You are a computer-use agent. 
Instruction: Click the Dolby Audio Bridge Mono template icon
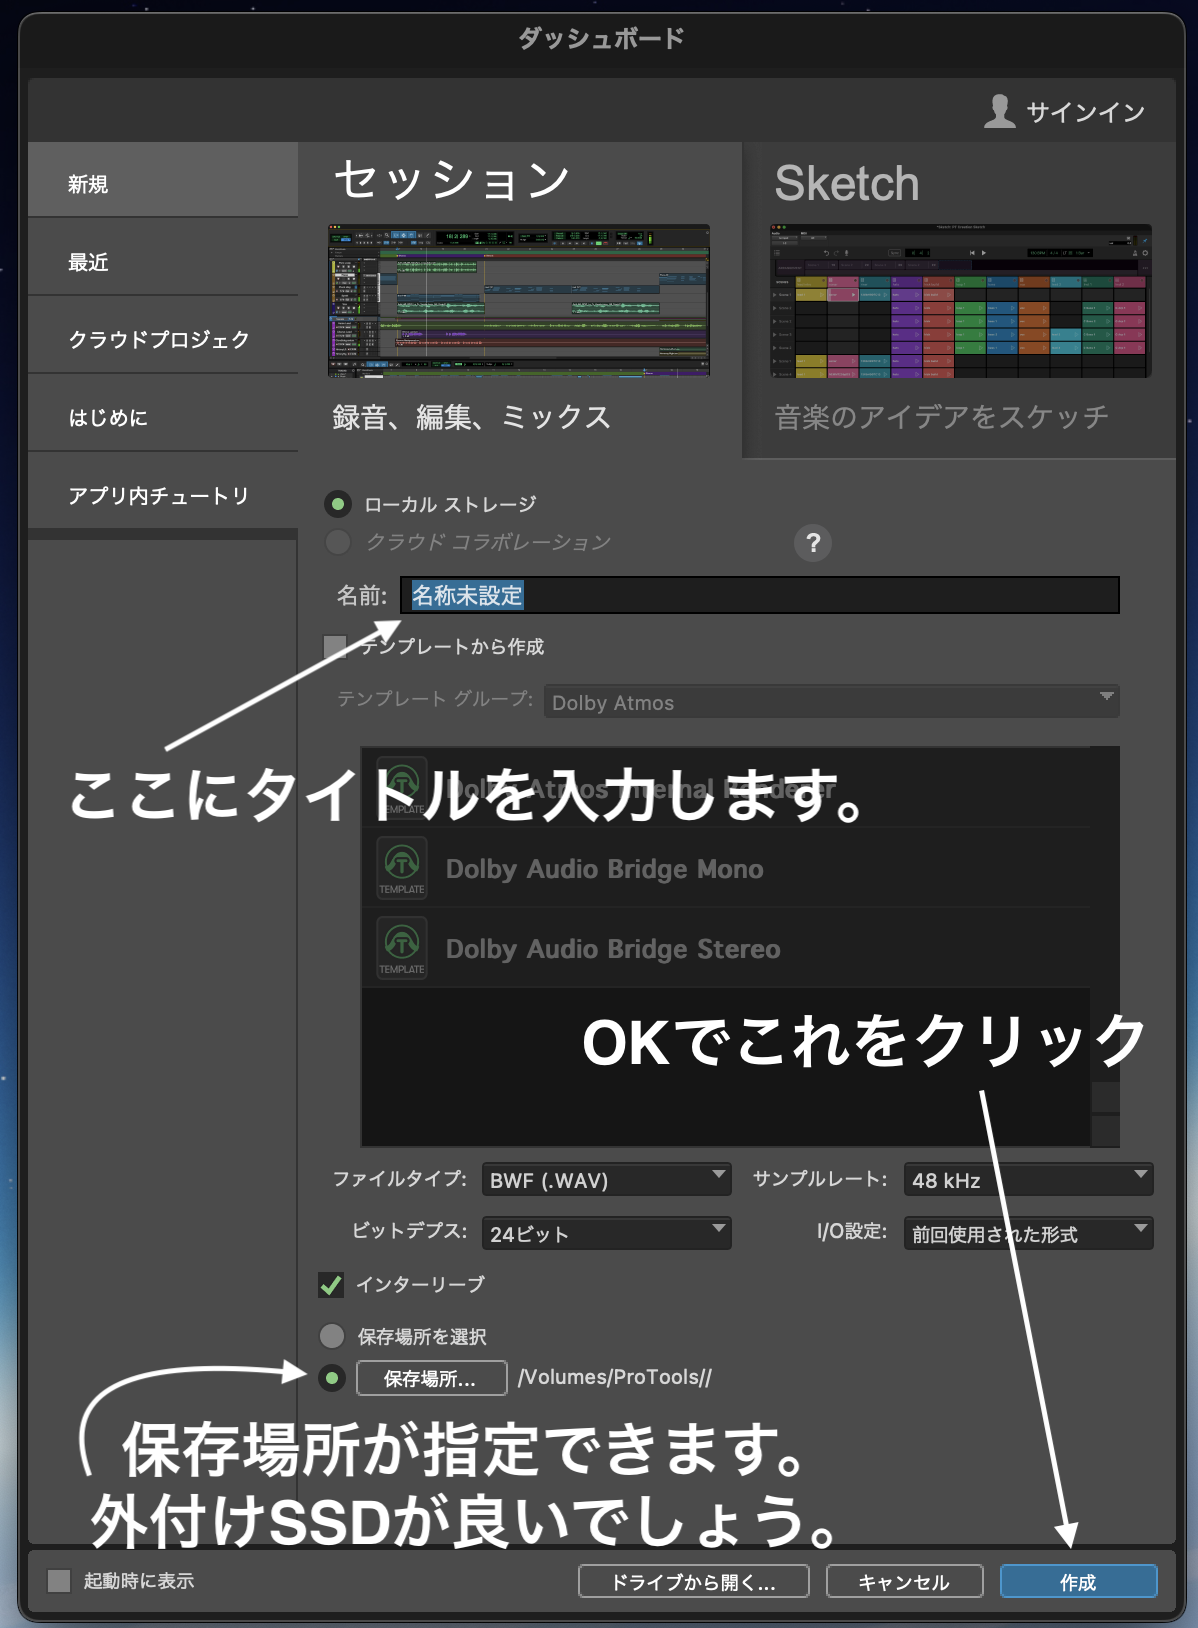402,867
